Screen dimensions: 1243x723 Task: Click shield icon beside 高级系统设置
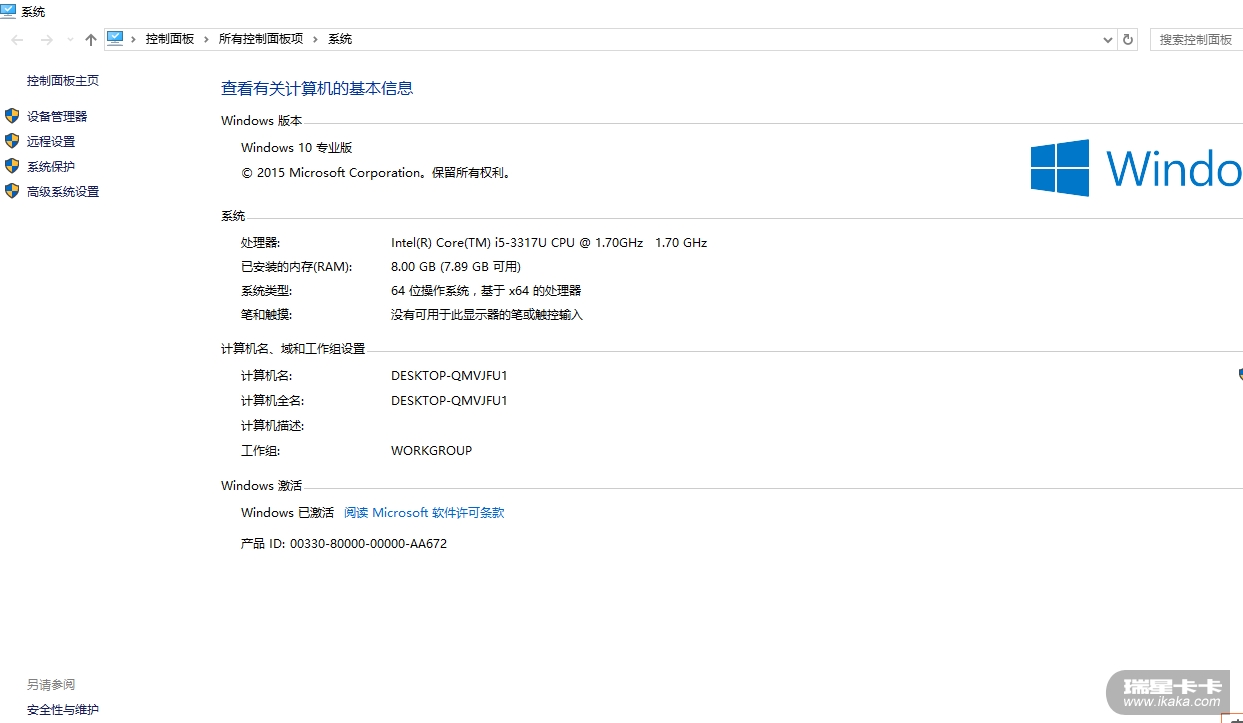pyautogui.click(x=12, y=191)
